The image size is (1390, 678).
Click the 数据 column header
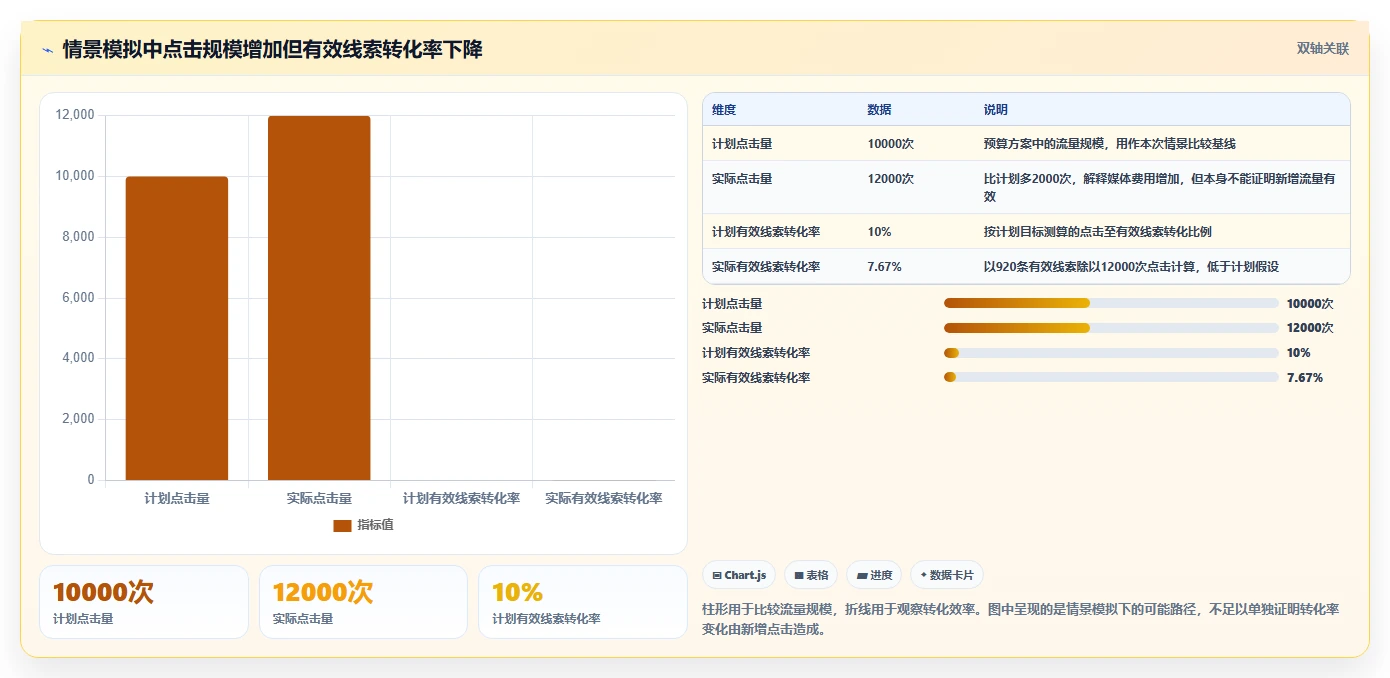[880, 110]
